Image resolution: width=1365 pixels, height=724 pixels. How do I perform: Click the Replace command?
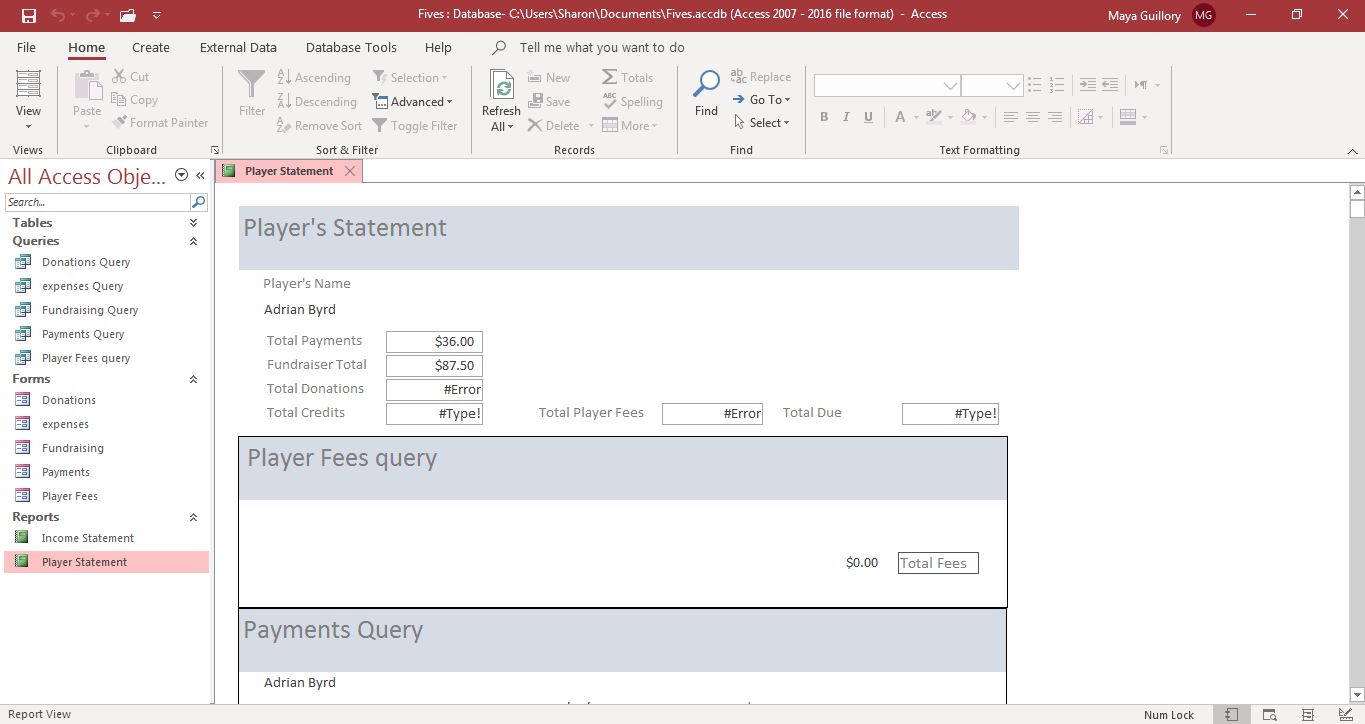[761, 76]
